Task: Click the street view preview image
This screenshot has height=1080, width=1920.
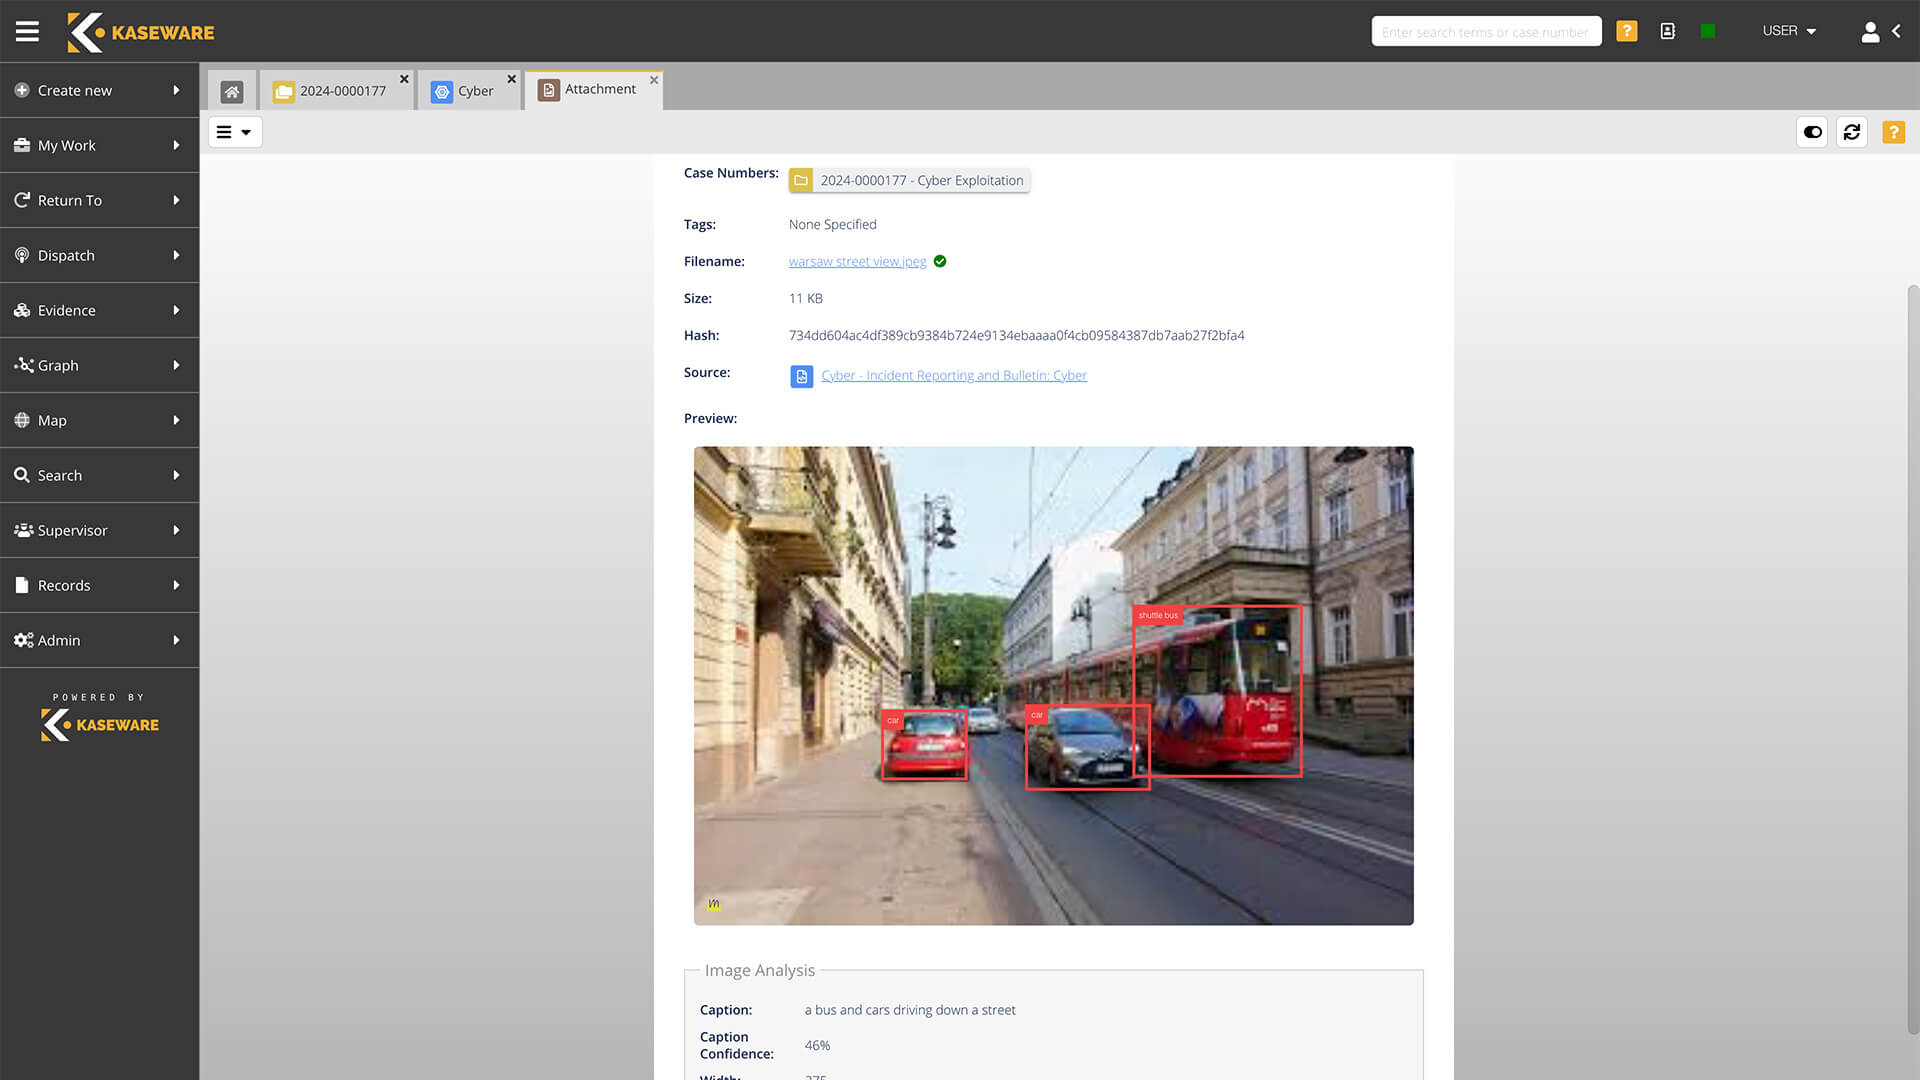Action: pos(1053,685)
